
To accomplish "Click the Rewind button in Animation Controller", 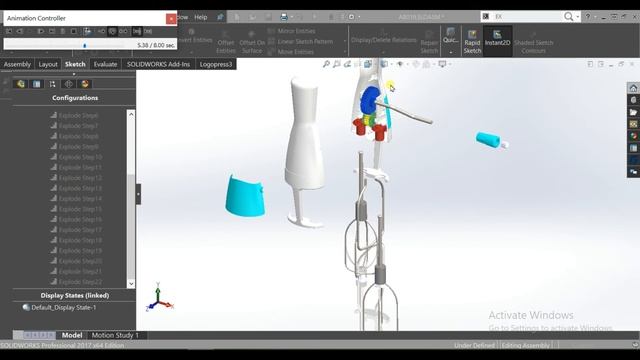I will point(19,31).
